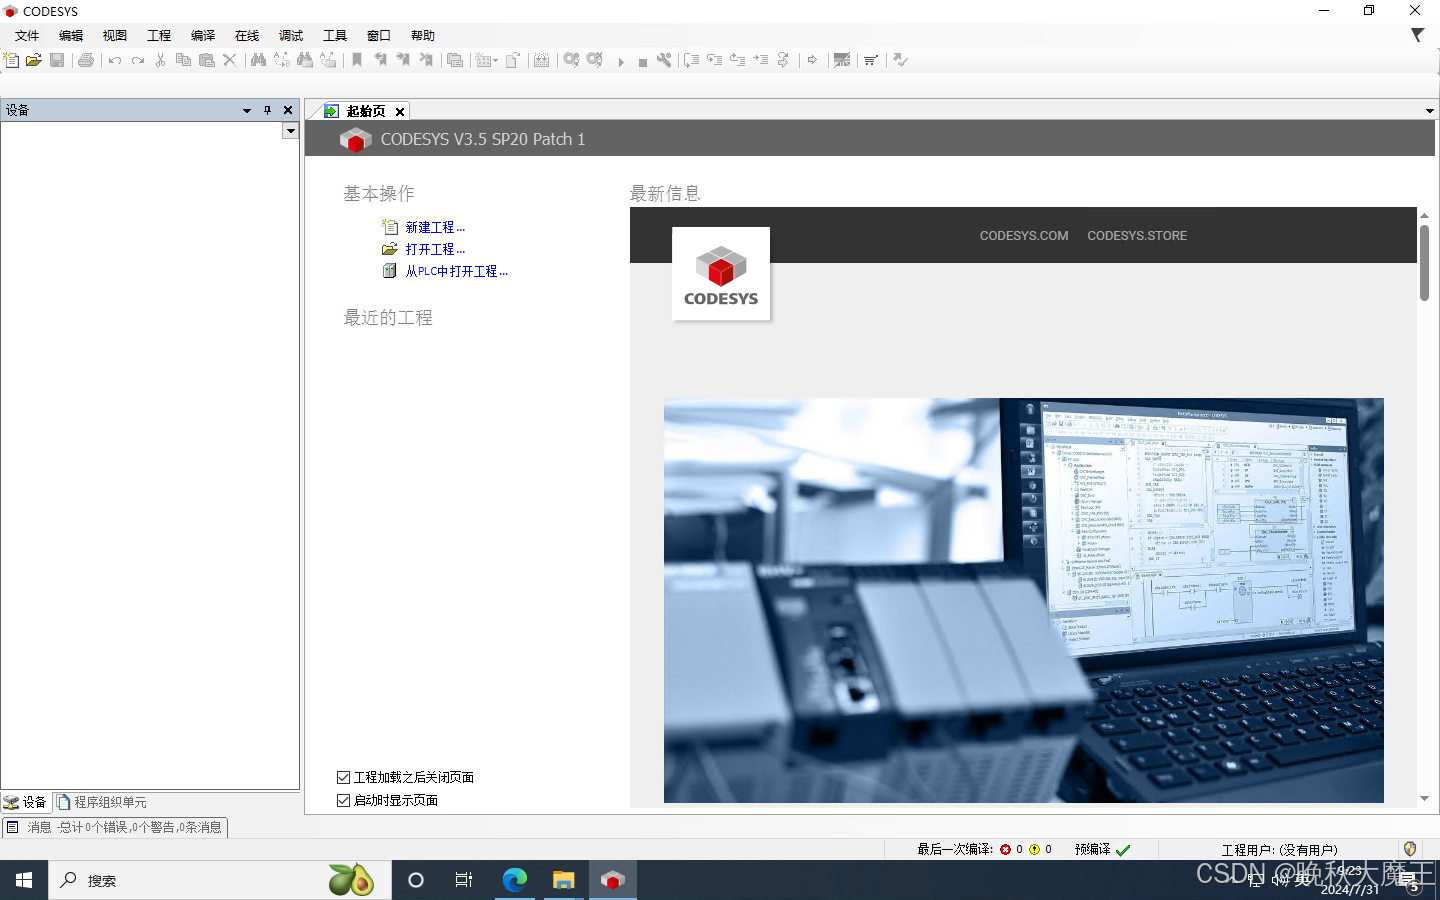Open the 窗口 menu
The image size is (1440, 900).
(x=379, y=35)
